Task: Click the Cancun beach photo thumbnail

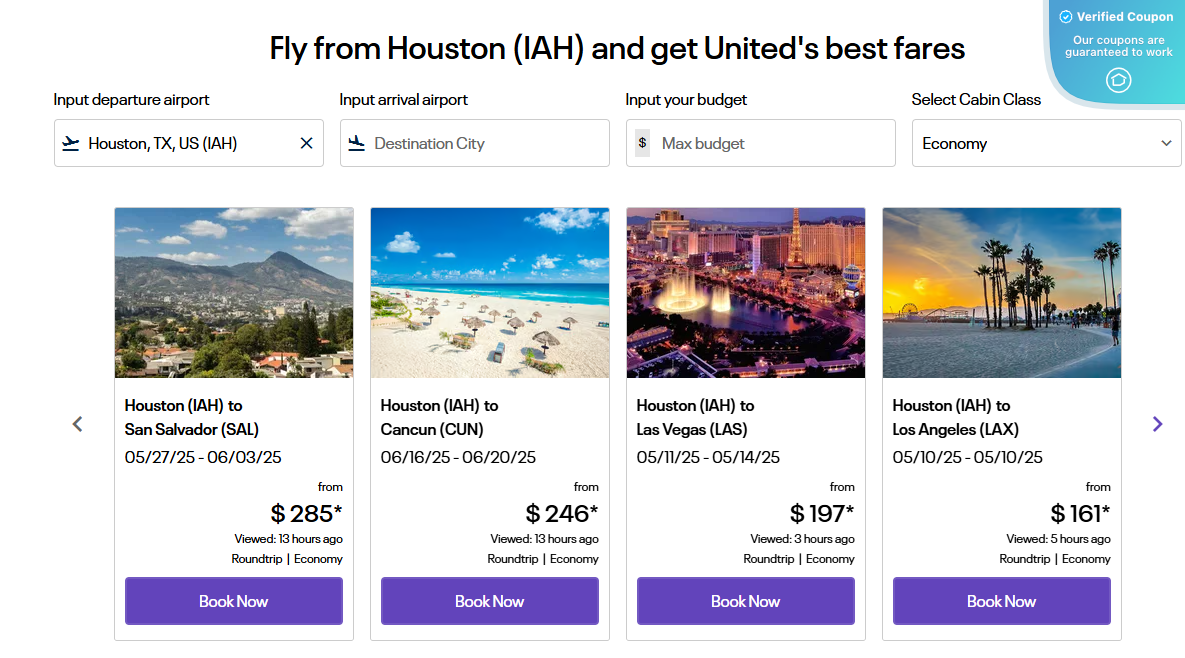Action: click(x=489, y=292)
